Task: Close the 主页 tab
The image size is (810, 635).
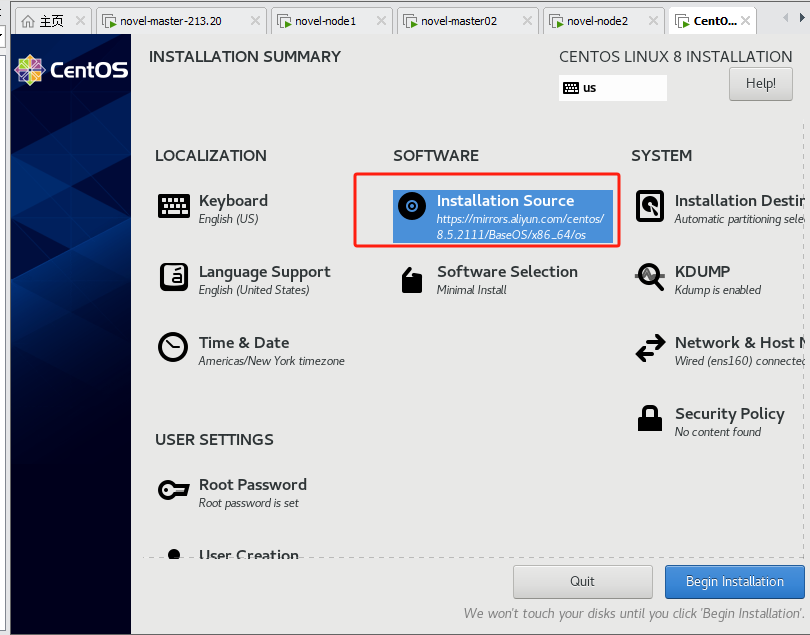Action: click(80, 21)
